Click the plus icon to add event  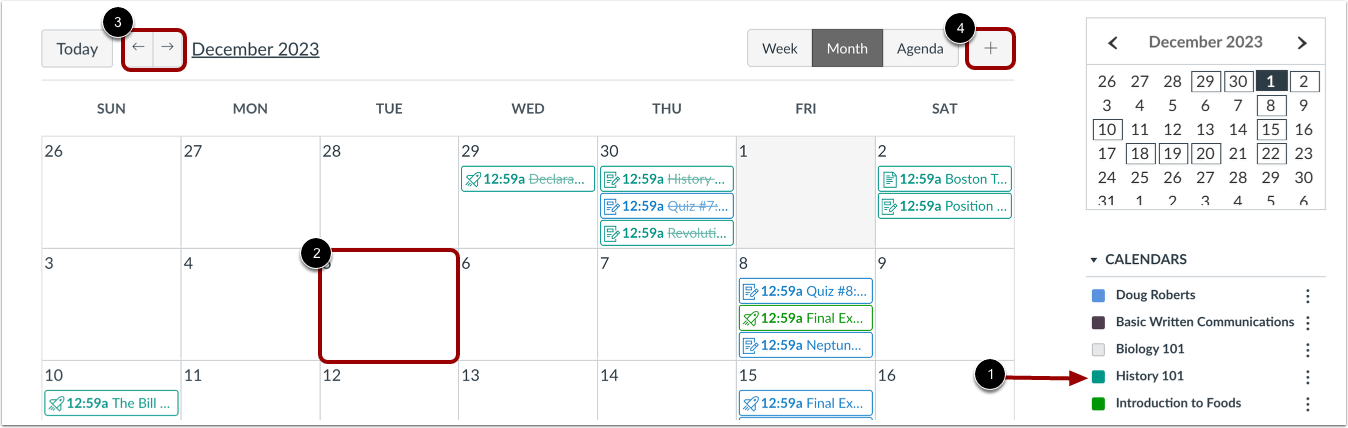coord(990,48)
